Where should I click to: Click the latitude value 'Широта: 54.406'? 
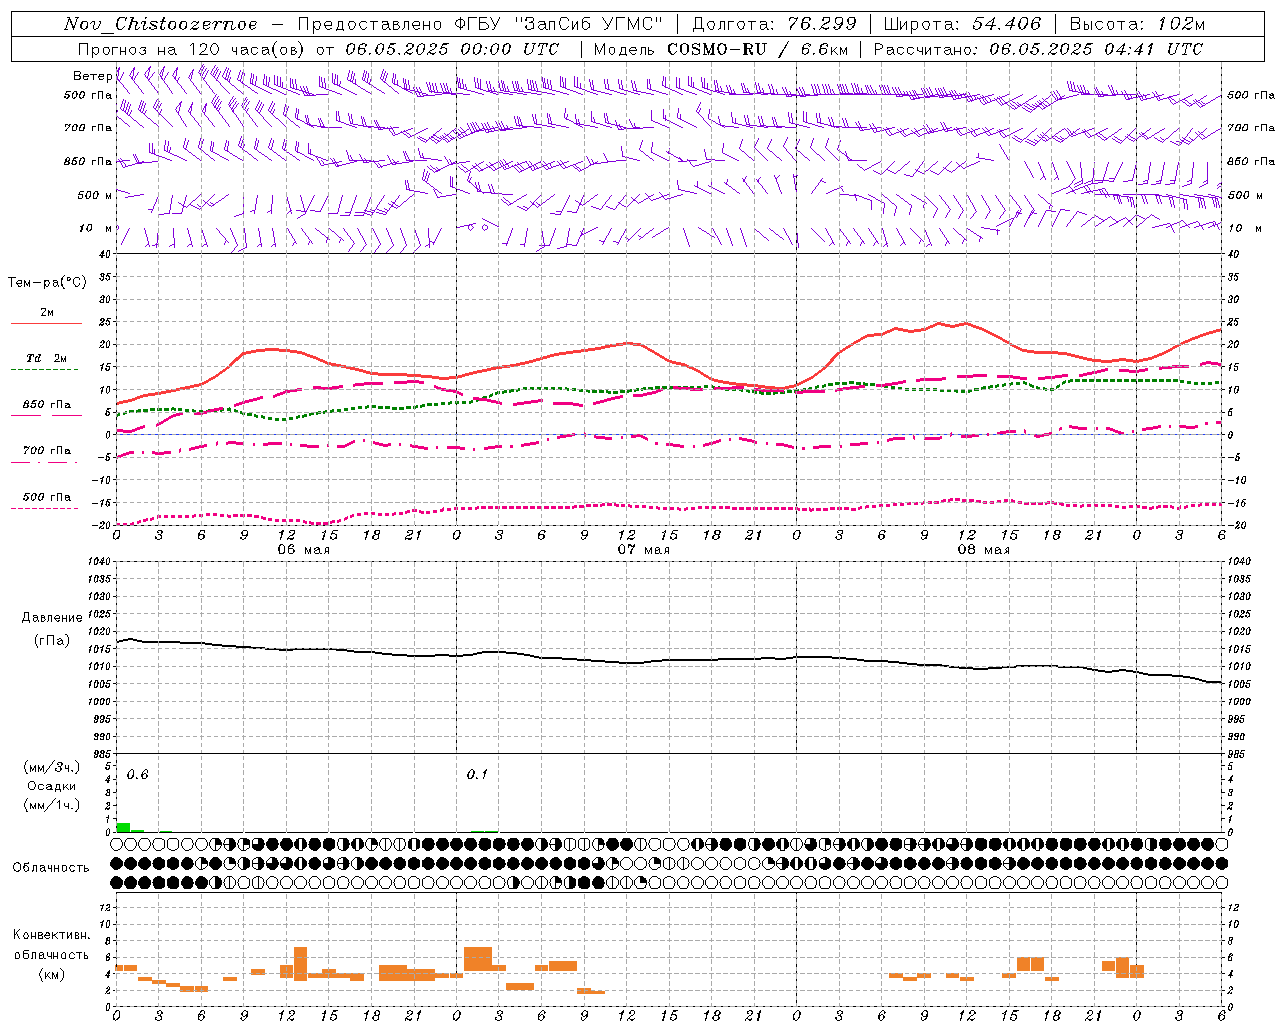tap(962, 24)
